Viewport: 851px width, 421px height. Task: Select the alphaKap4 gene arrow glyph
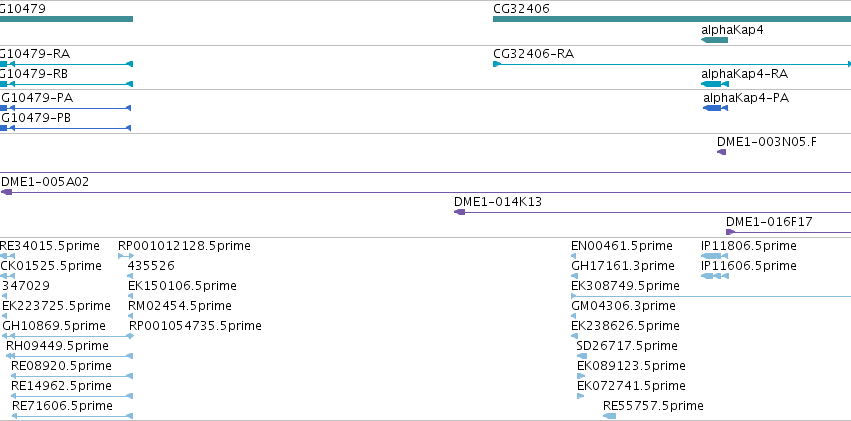tap(714, 40)
